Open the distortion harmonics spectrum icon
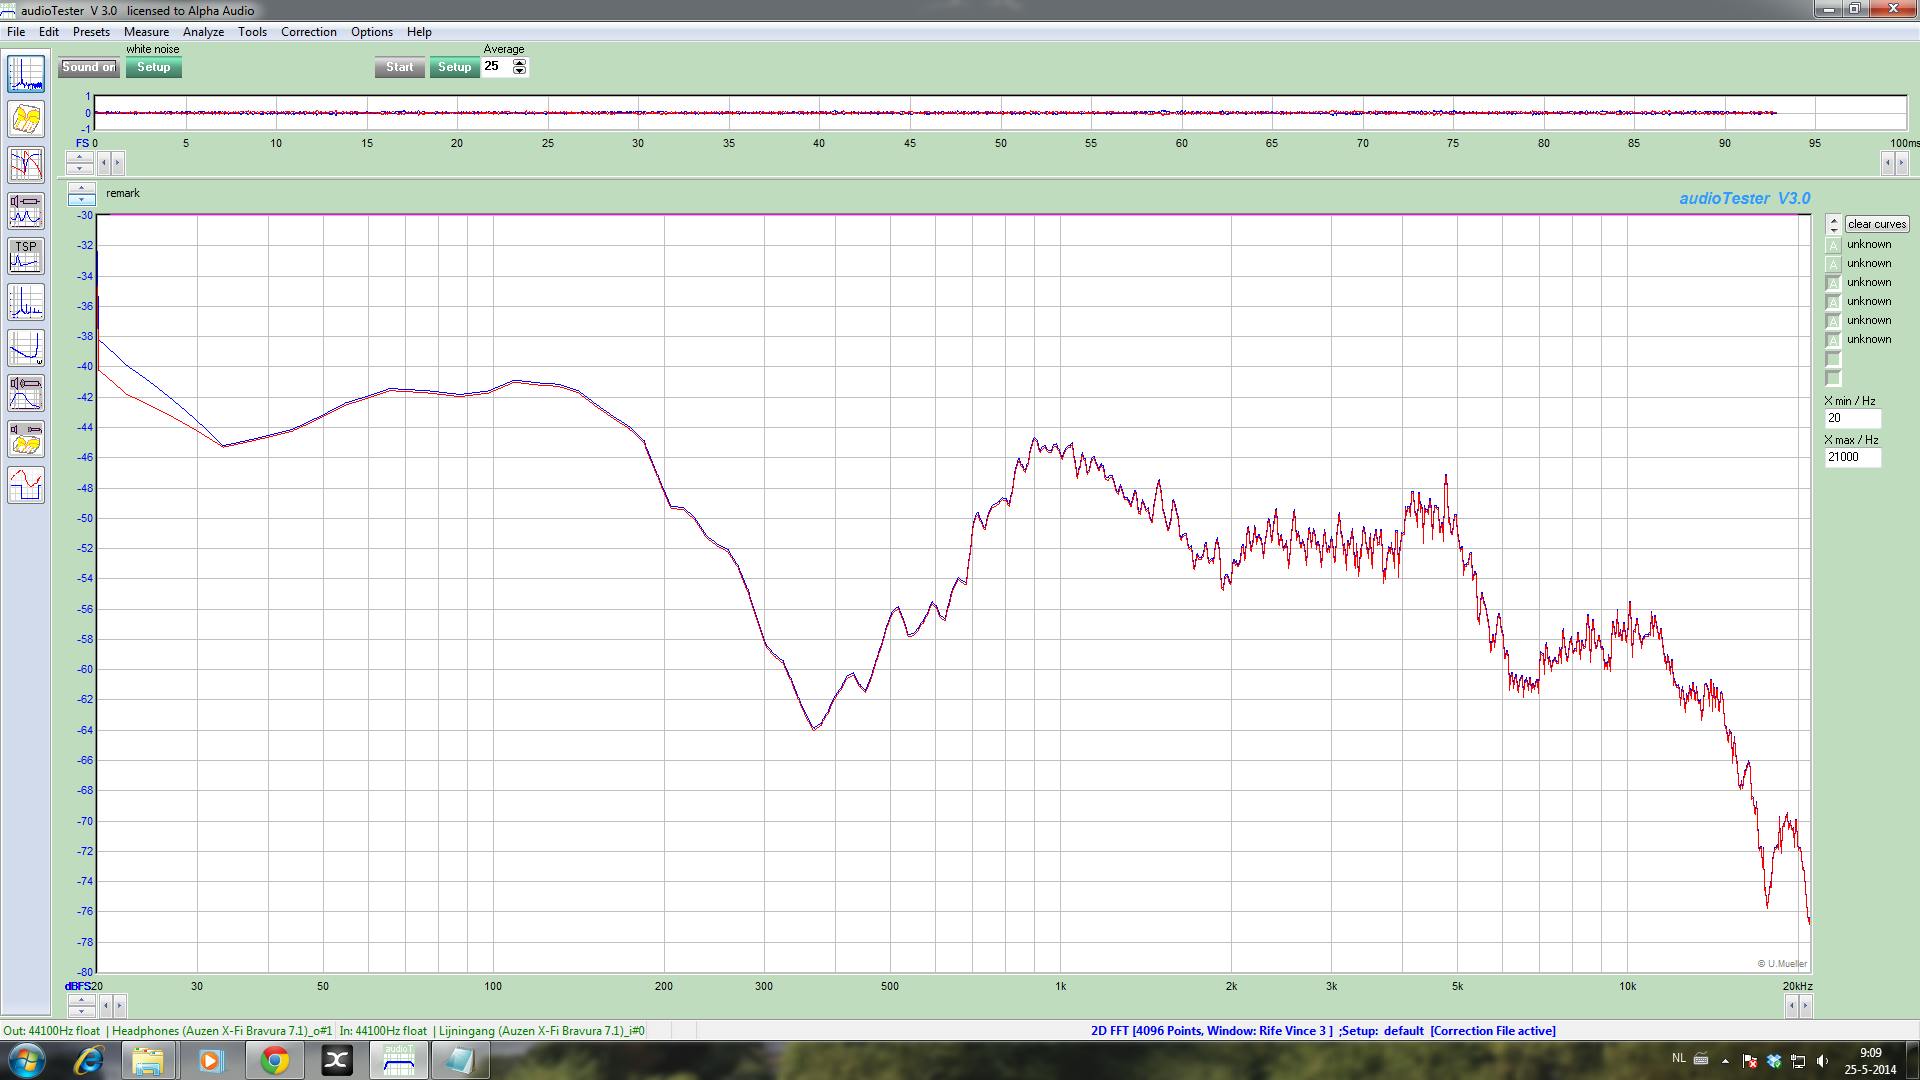Viewport: 1920px width, 1080px height. (x=26, y=302)
